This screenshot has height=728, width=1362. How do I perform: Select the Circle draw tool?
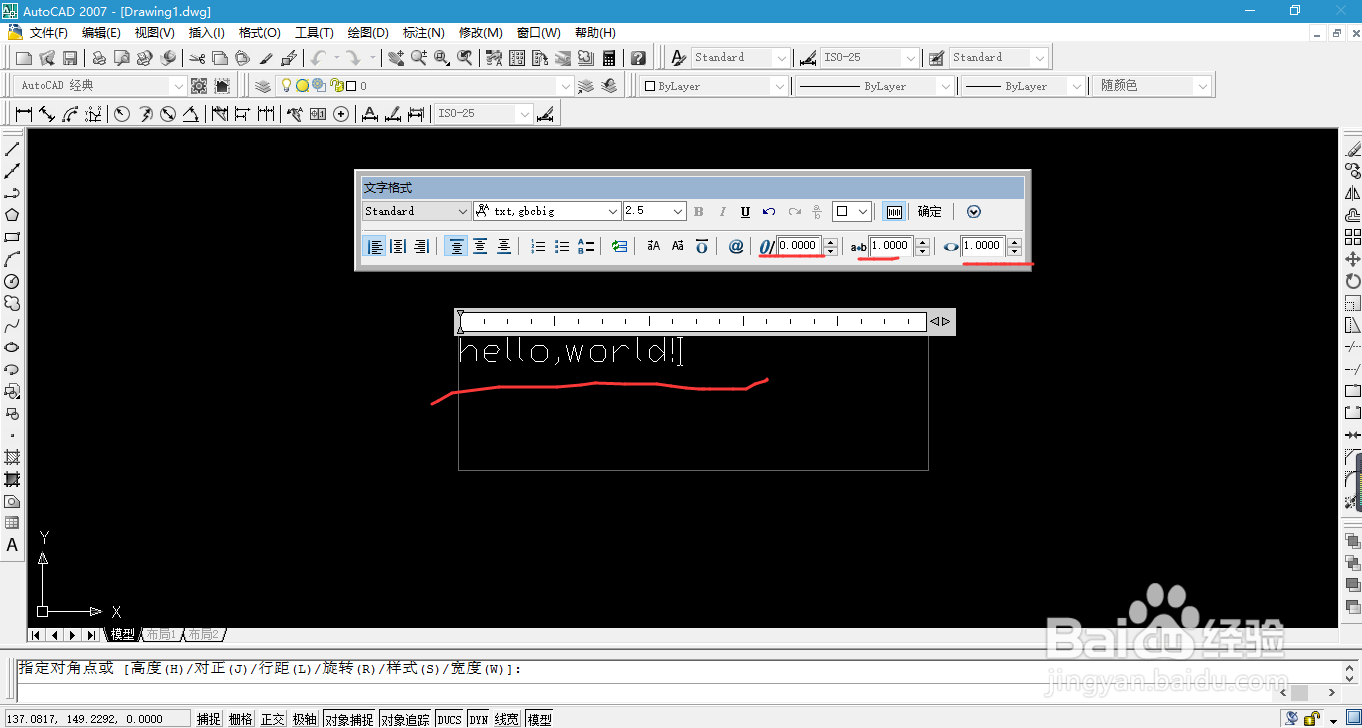pos(12,281)
